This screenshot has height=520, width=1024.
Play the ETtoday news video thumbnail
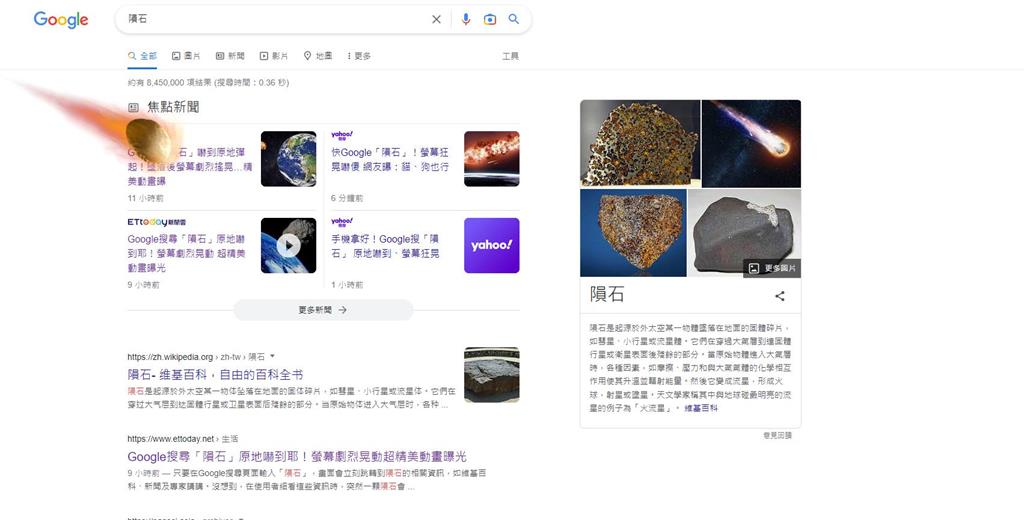pos(289,246)
